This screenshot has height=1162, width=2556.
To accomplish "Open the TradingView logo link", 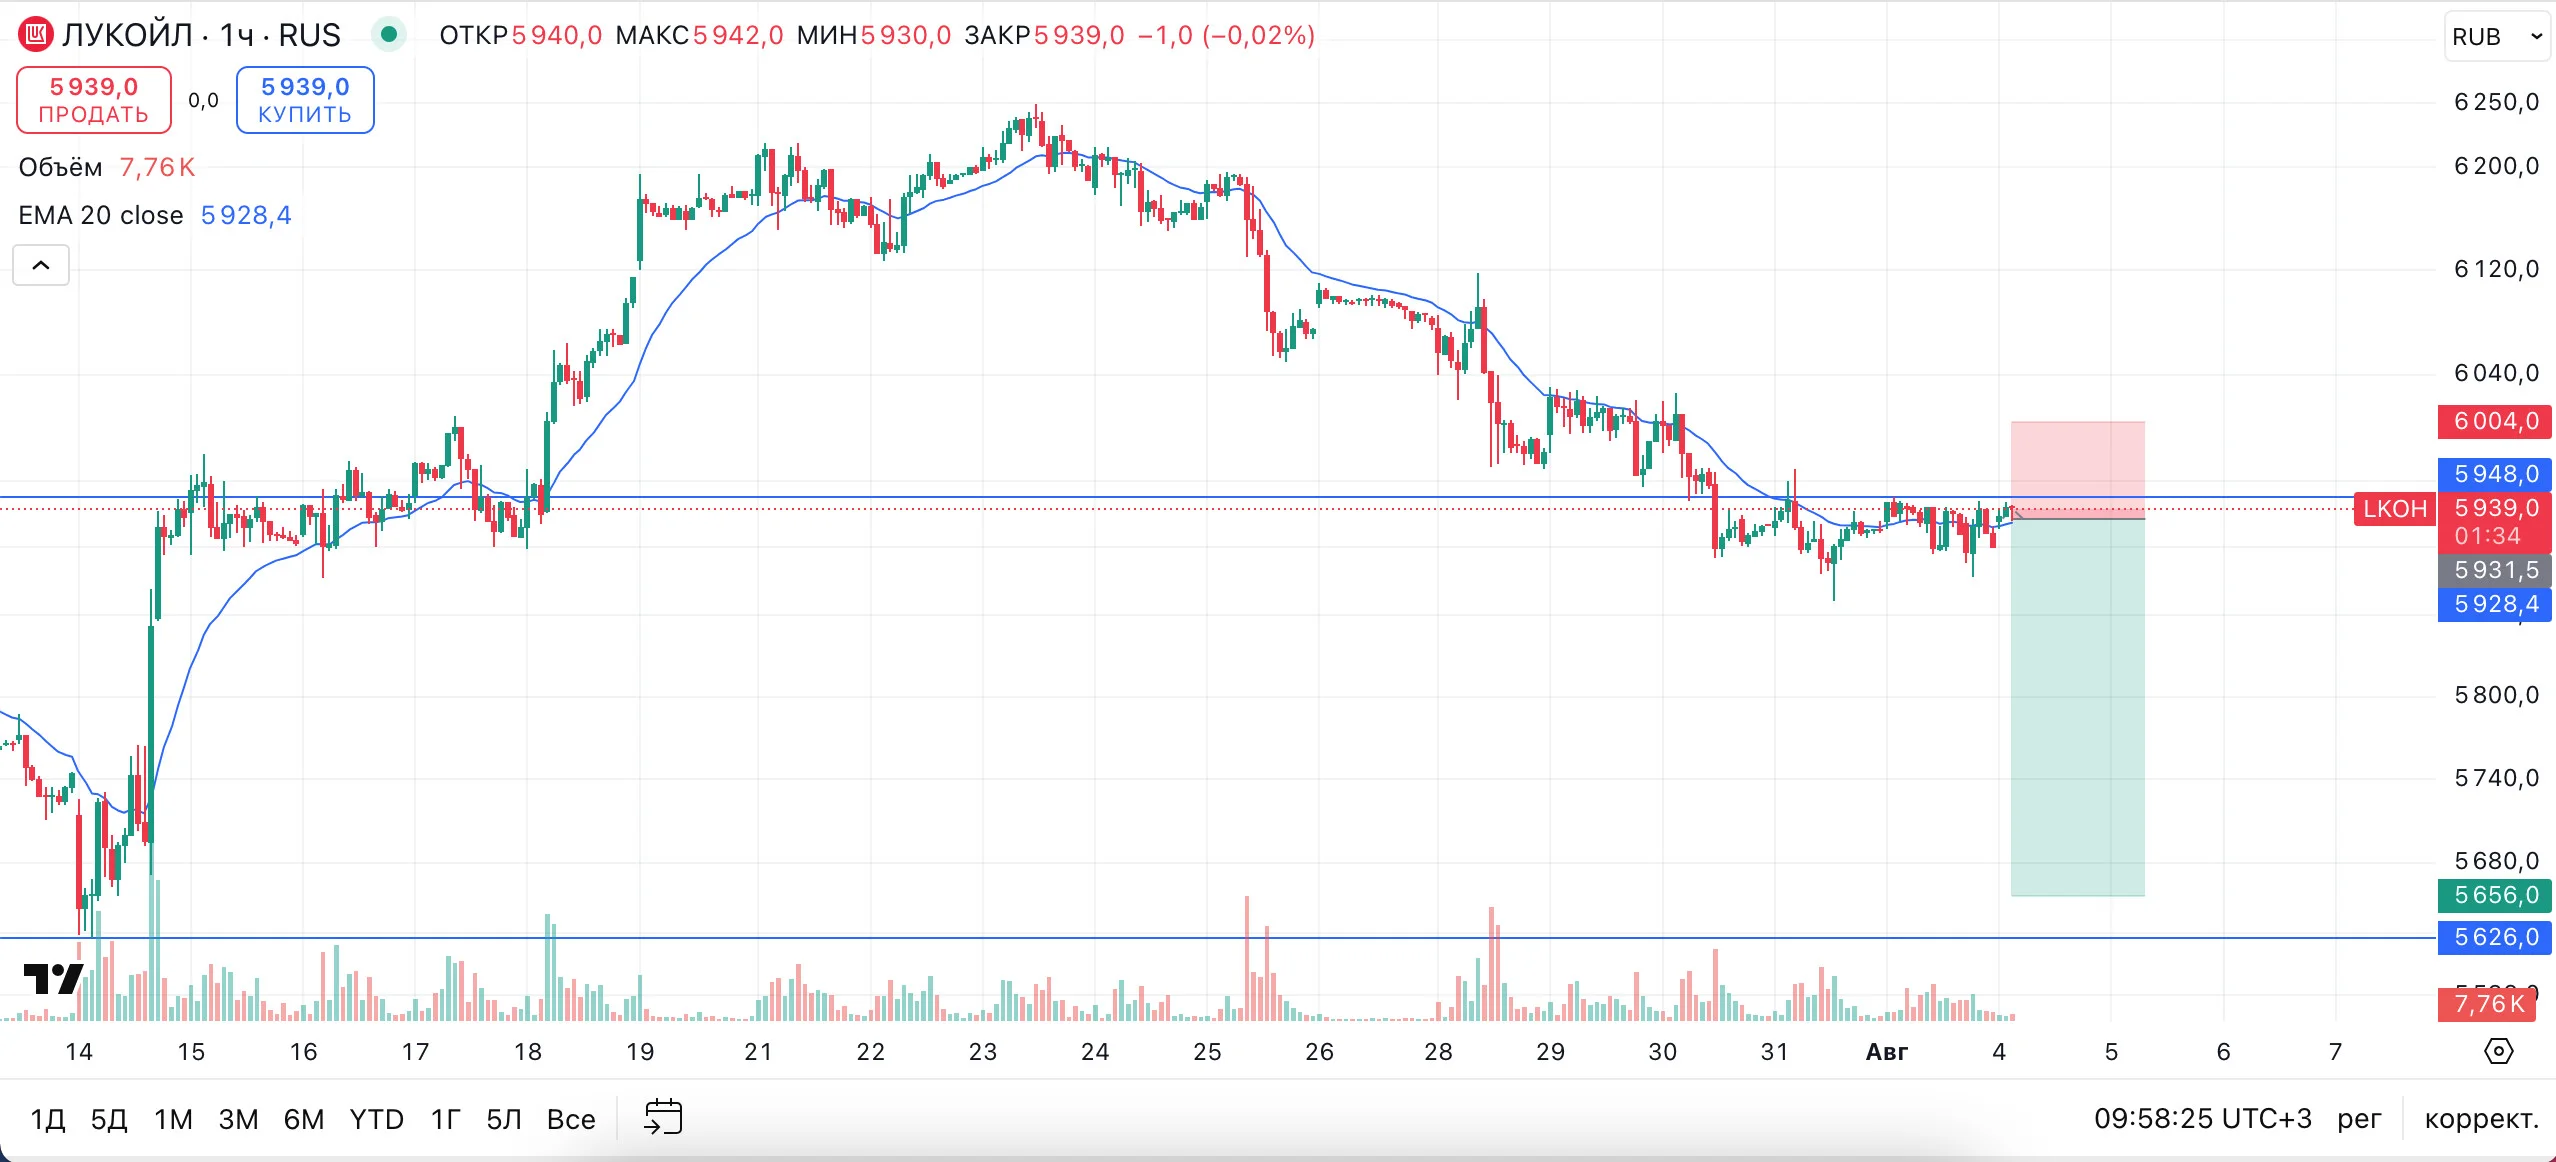I will pyautogui.click(x=53, y=978).
